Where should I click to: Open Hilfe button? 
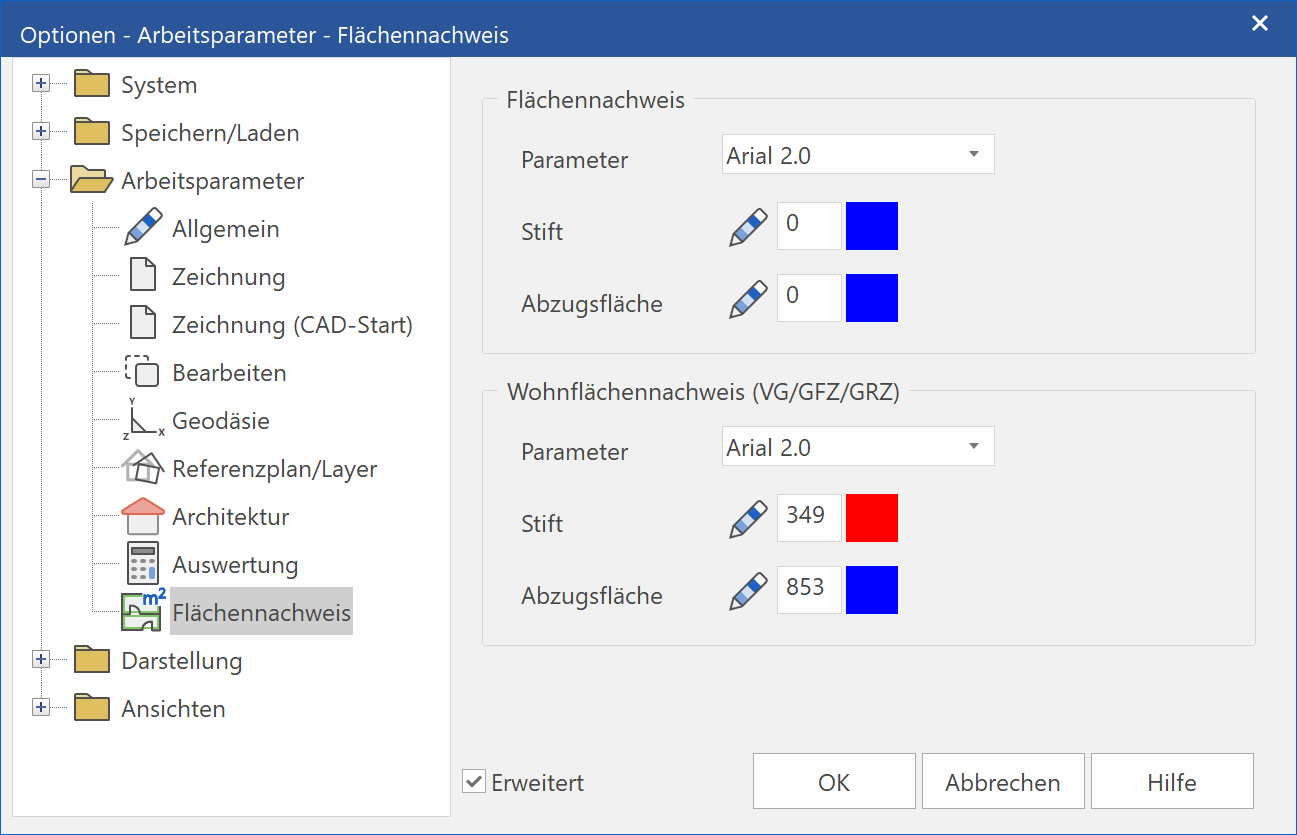pyautogui.click(x=1172, y=781)
